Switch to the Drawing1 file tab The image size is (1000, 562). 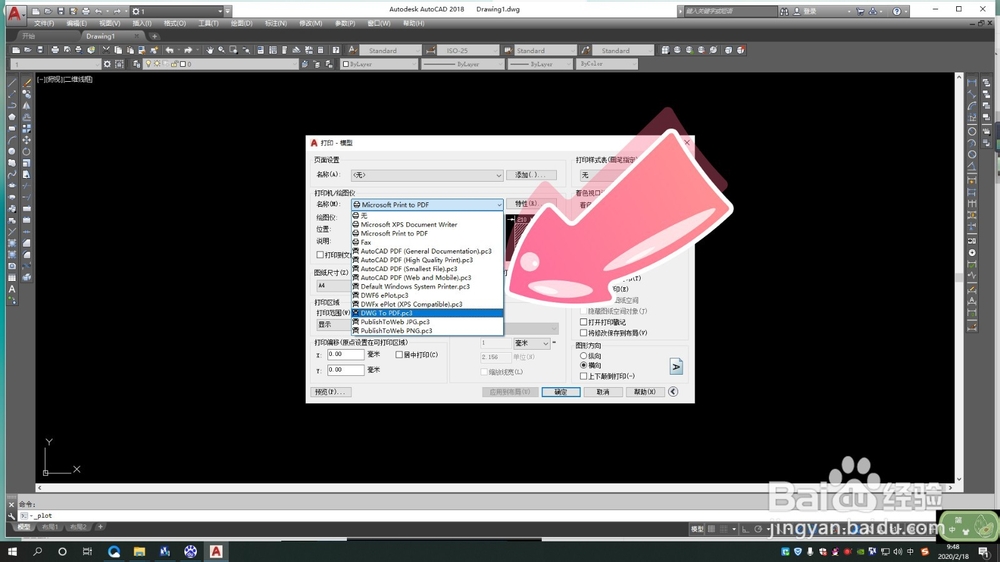(101, 36)
